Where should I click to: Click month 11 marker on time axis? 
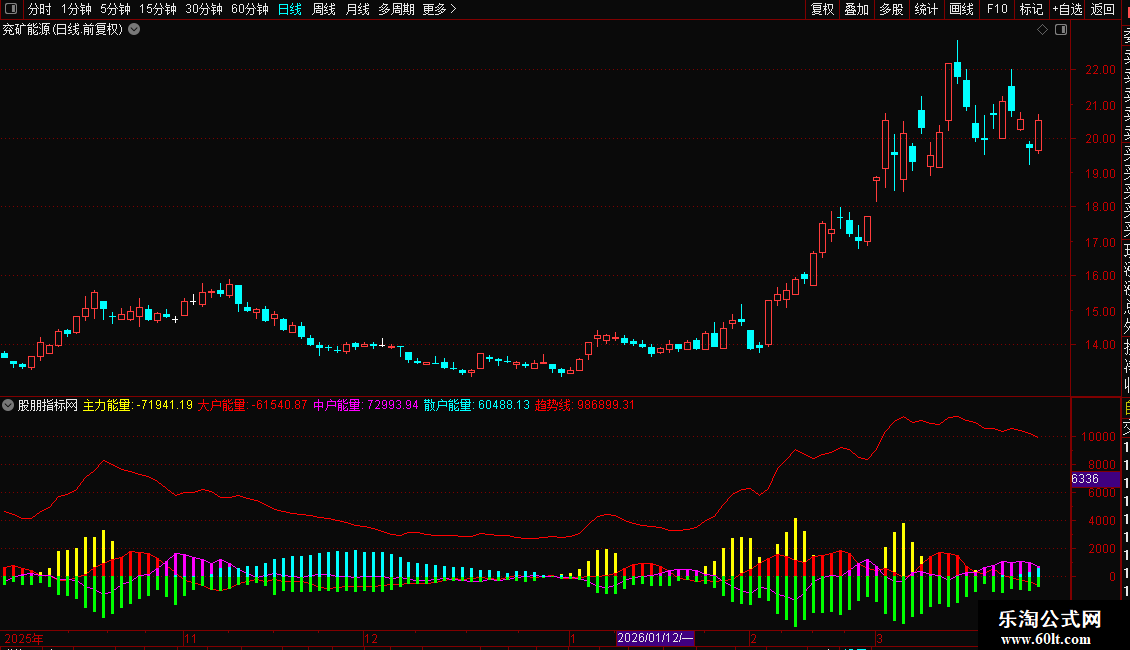[x=190, y=638]
